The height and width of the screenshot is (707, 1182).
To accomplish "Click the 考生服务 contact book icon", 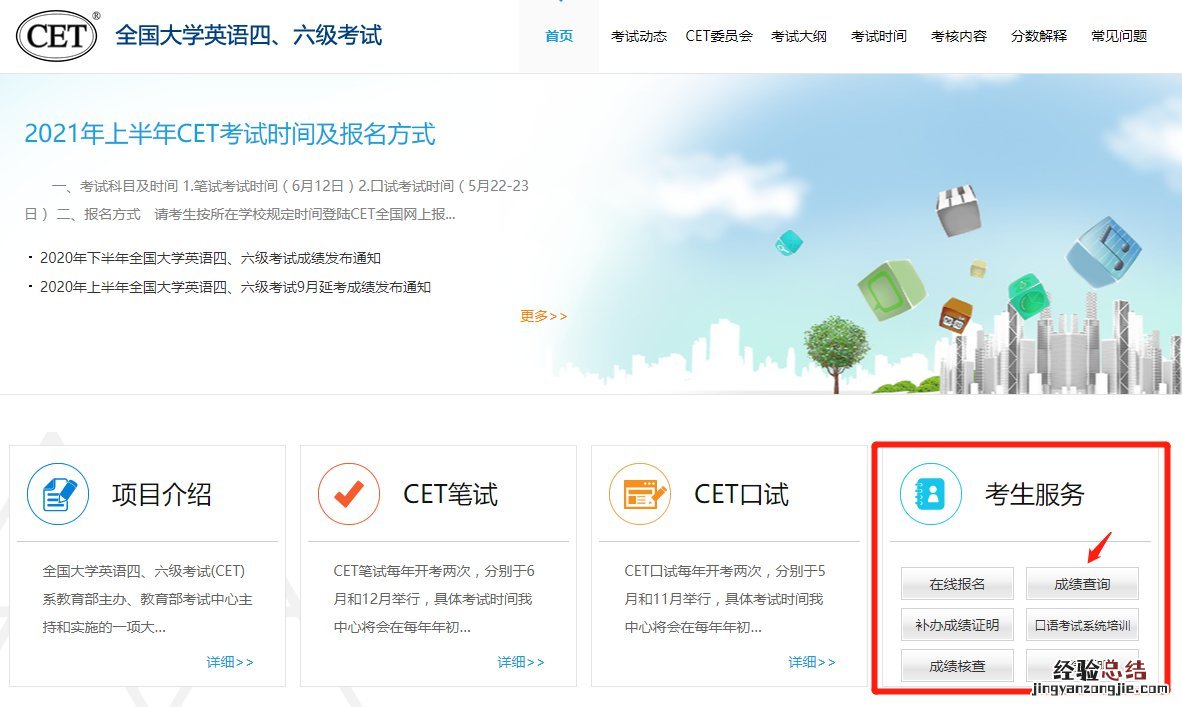I will coord(930,494).
